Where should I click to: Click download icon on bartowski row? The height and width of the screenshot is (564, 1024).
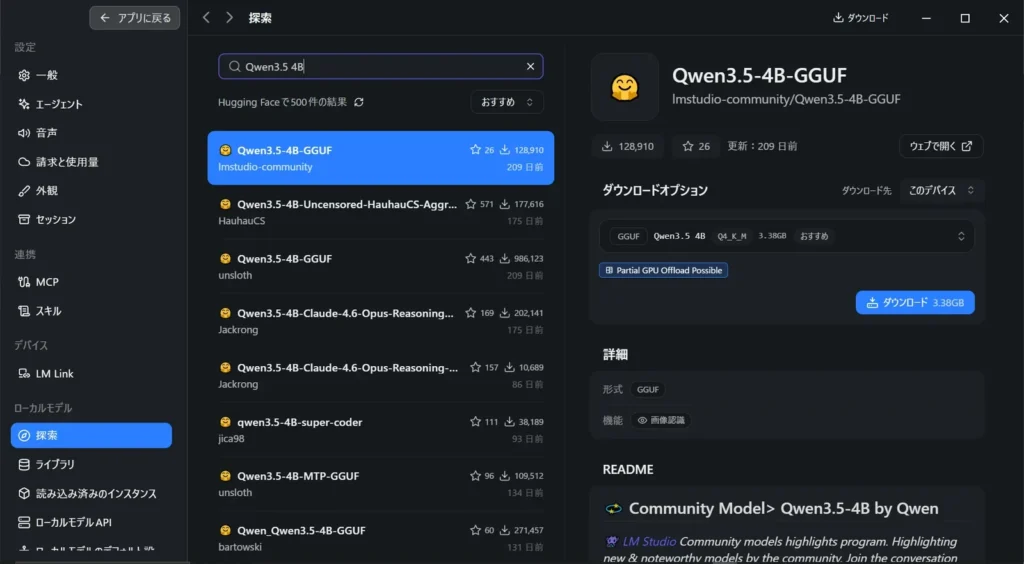point(505,530)
